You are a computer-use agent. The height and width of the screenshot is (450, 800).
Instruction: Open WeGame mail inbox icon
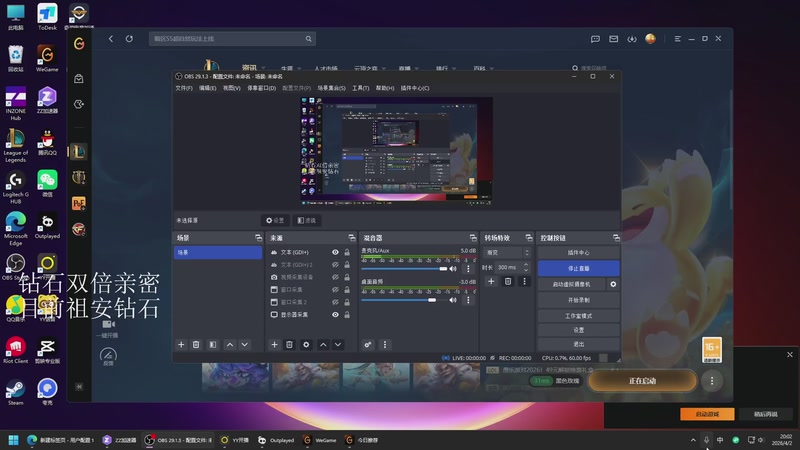pyautogui.click(x=614, y=39)
